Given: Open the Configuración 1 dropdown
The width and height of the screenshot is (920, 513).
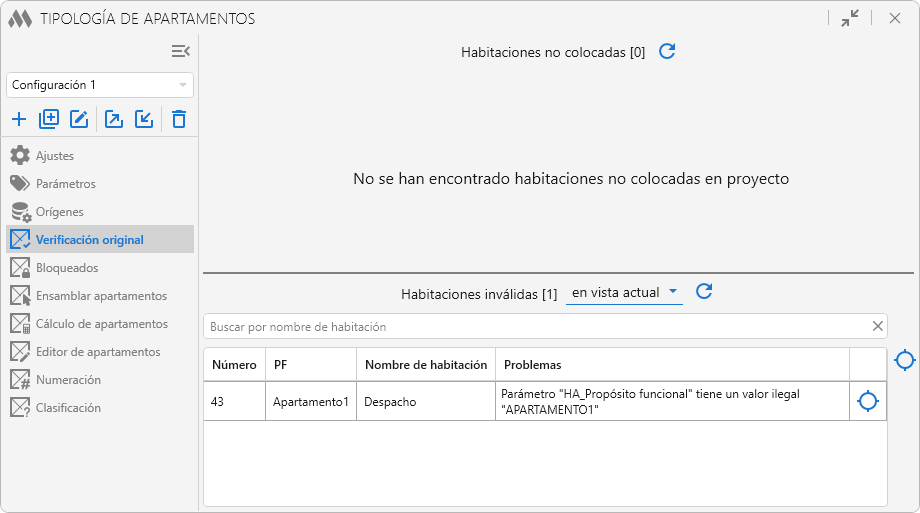Looking at the screenshot, I should (100, 85).
